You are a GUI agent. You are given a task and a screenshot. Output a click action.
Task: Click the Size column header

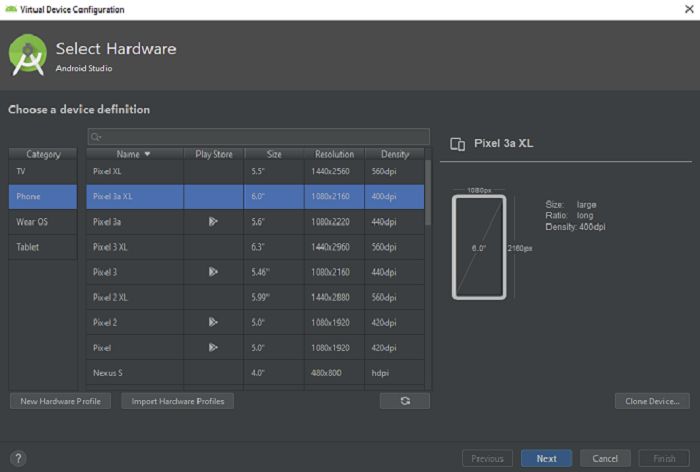[274, 154]
